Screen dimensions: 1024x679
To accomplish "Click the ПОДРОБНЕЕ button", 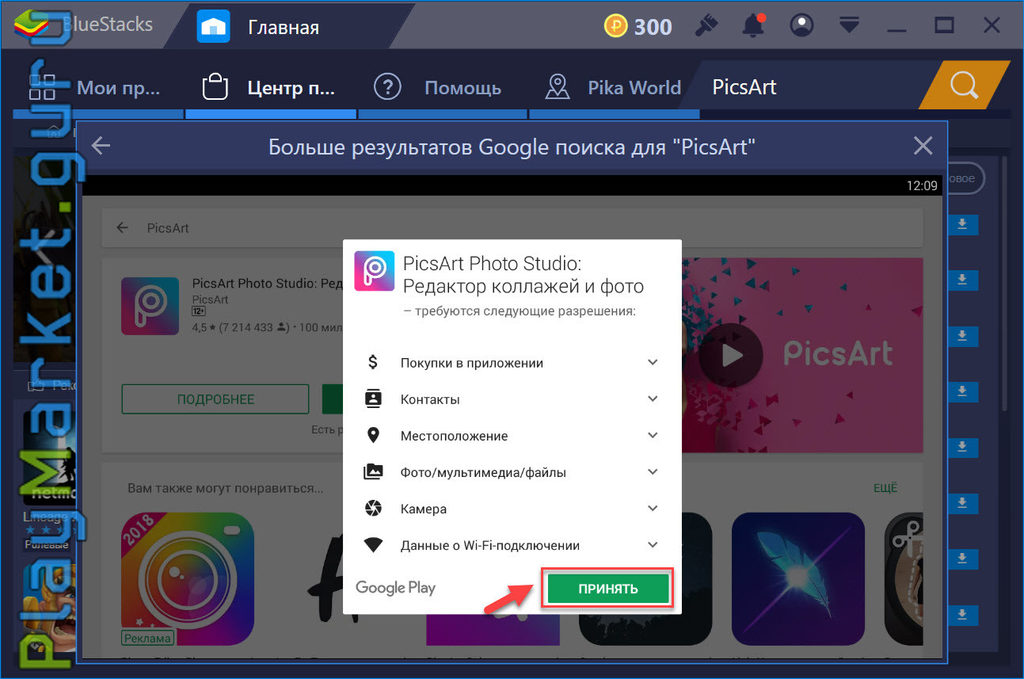I will (216, 399).
